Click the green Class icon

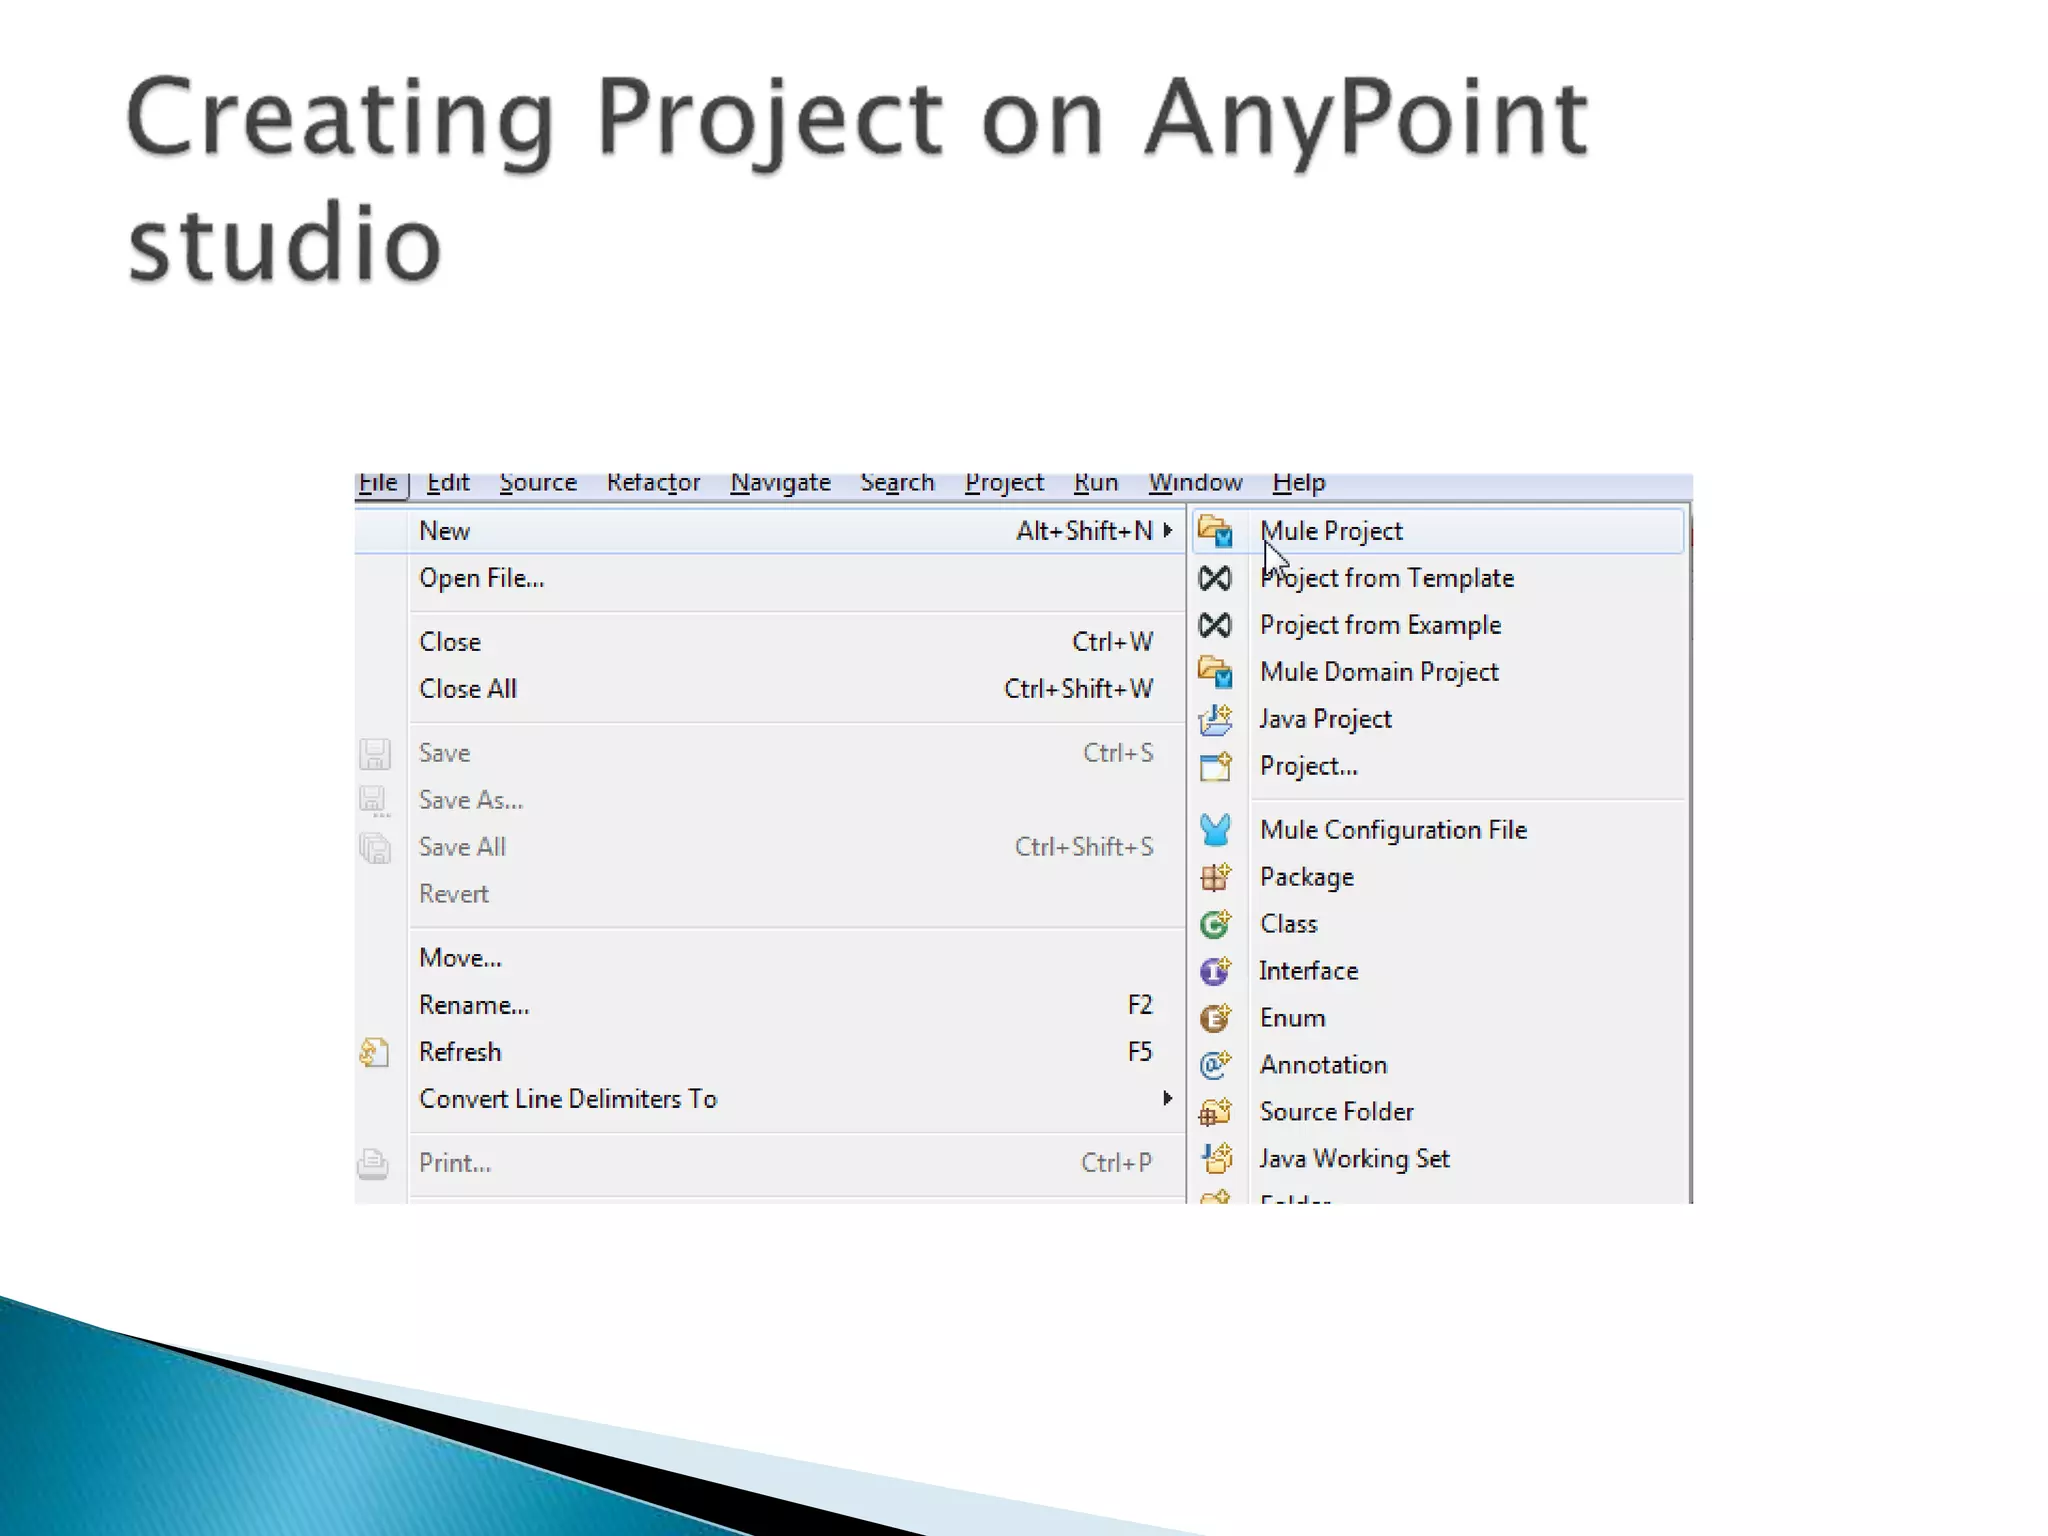pos(1215,924)
